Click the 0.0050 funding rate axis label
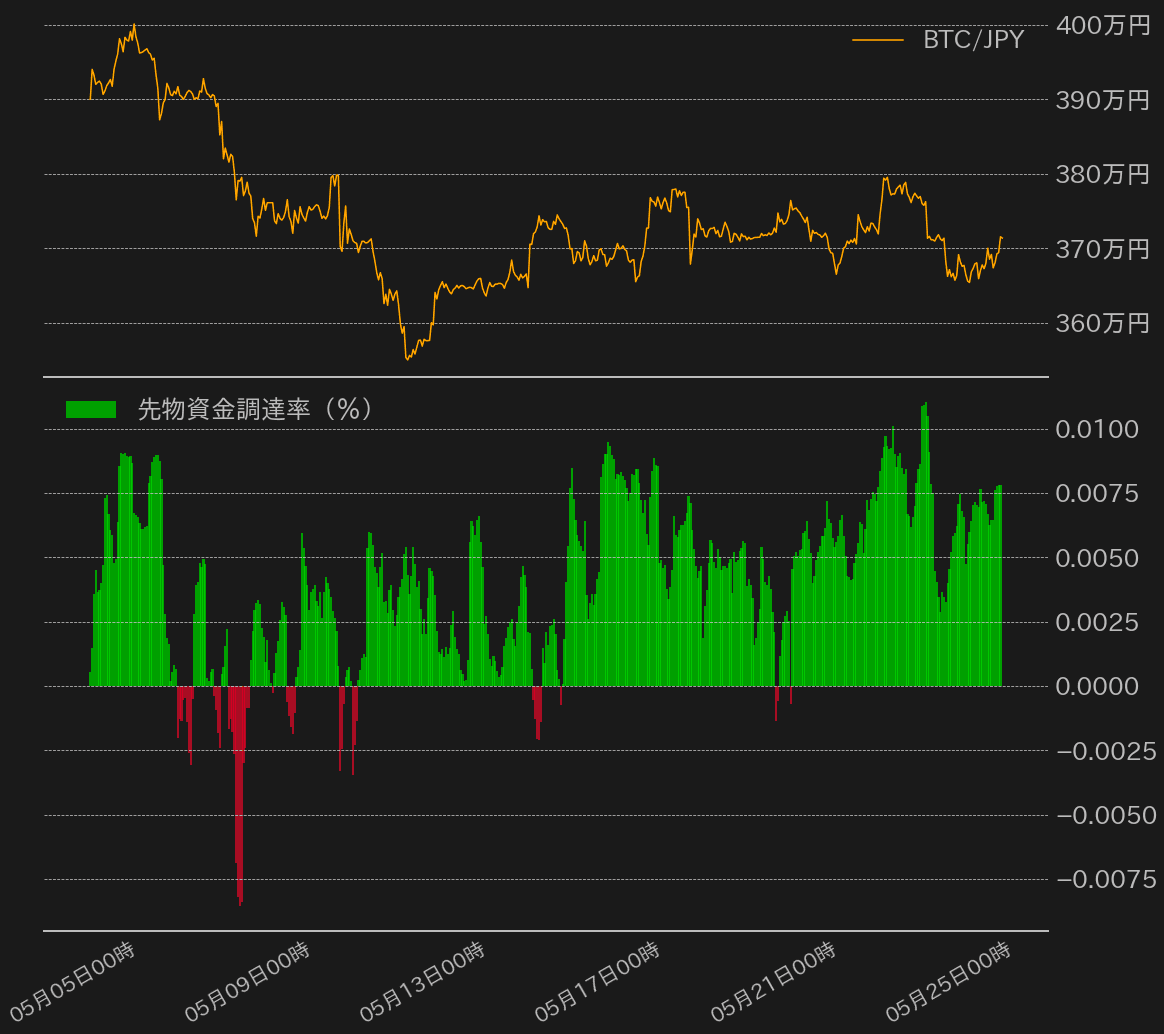This screenshot has width=1164, height=1034. pyautogui.click(x=1097, y=558)
